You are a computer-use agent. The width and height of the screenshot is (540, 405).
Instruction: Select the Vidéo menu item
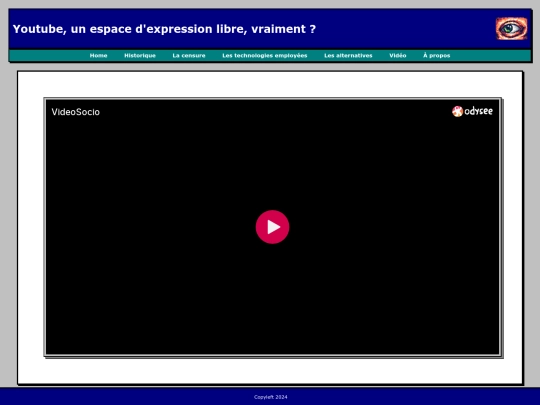pyautogui.click(x=398, y=55)
